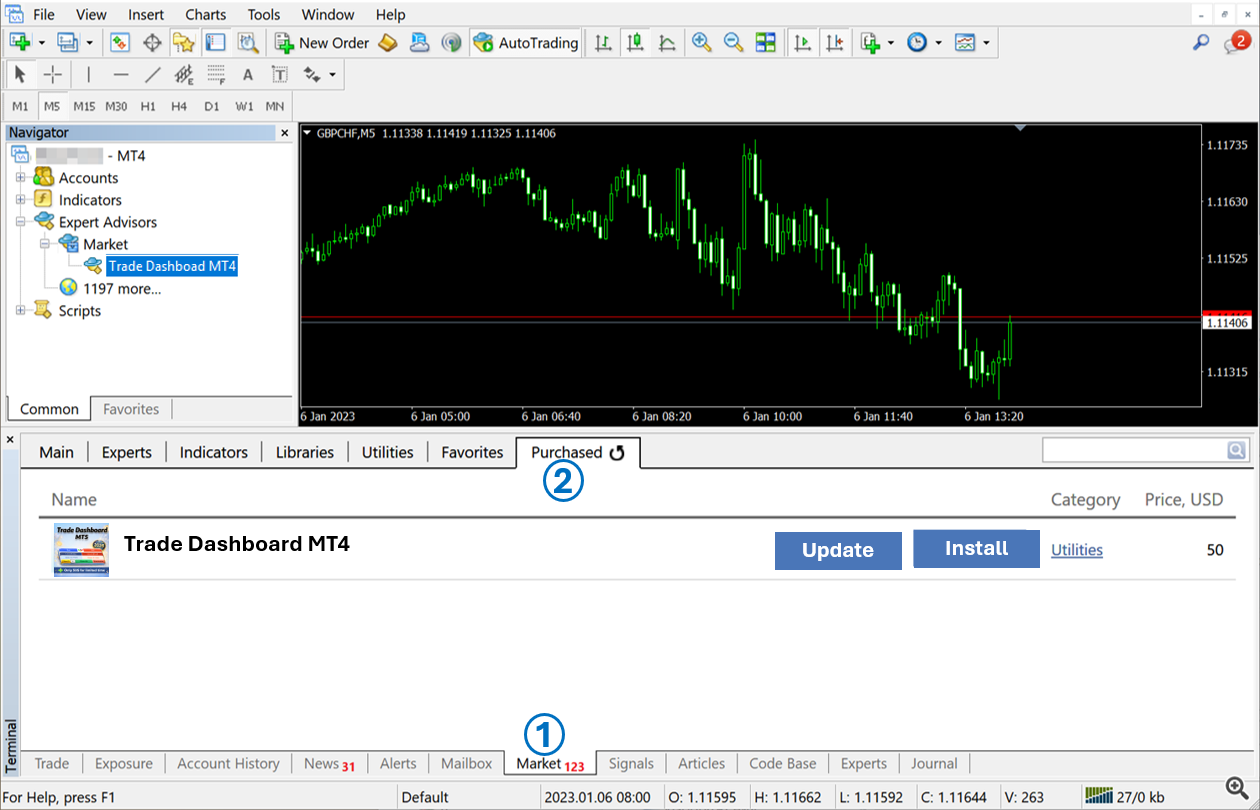This screenshot has width=1260, height=810.
Task: Switch chart to bar chart style
Action: [603, 42]
